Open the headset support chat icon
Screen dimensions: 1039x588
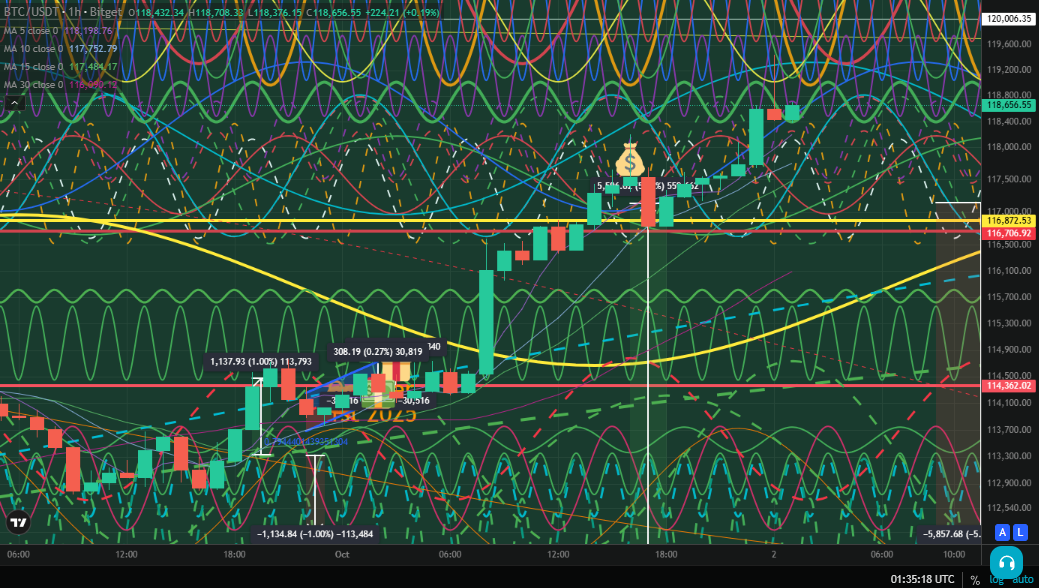(x=1007, y=563)
